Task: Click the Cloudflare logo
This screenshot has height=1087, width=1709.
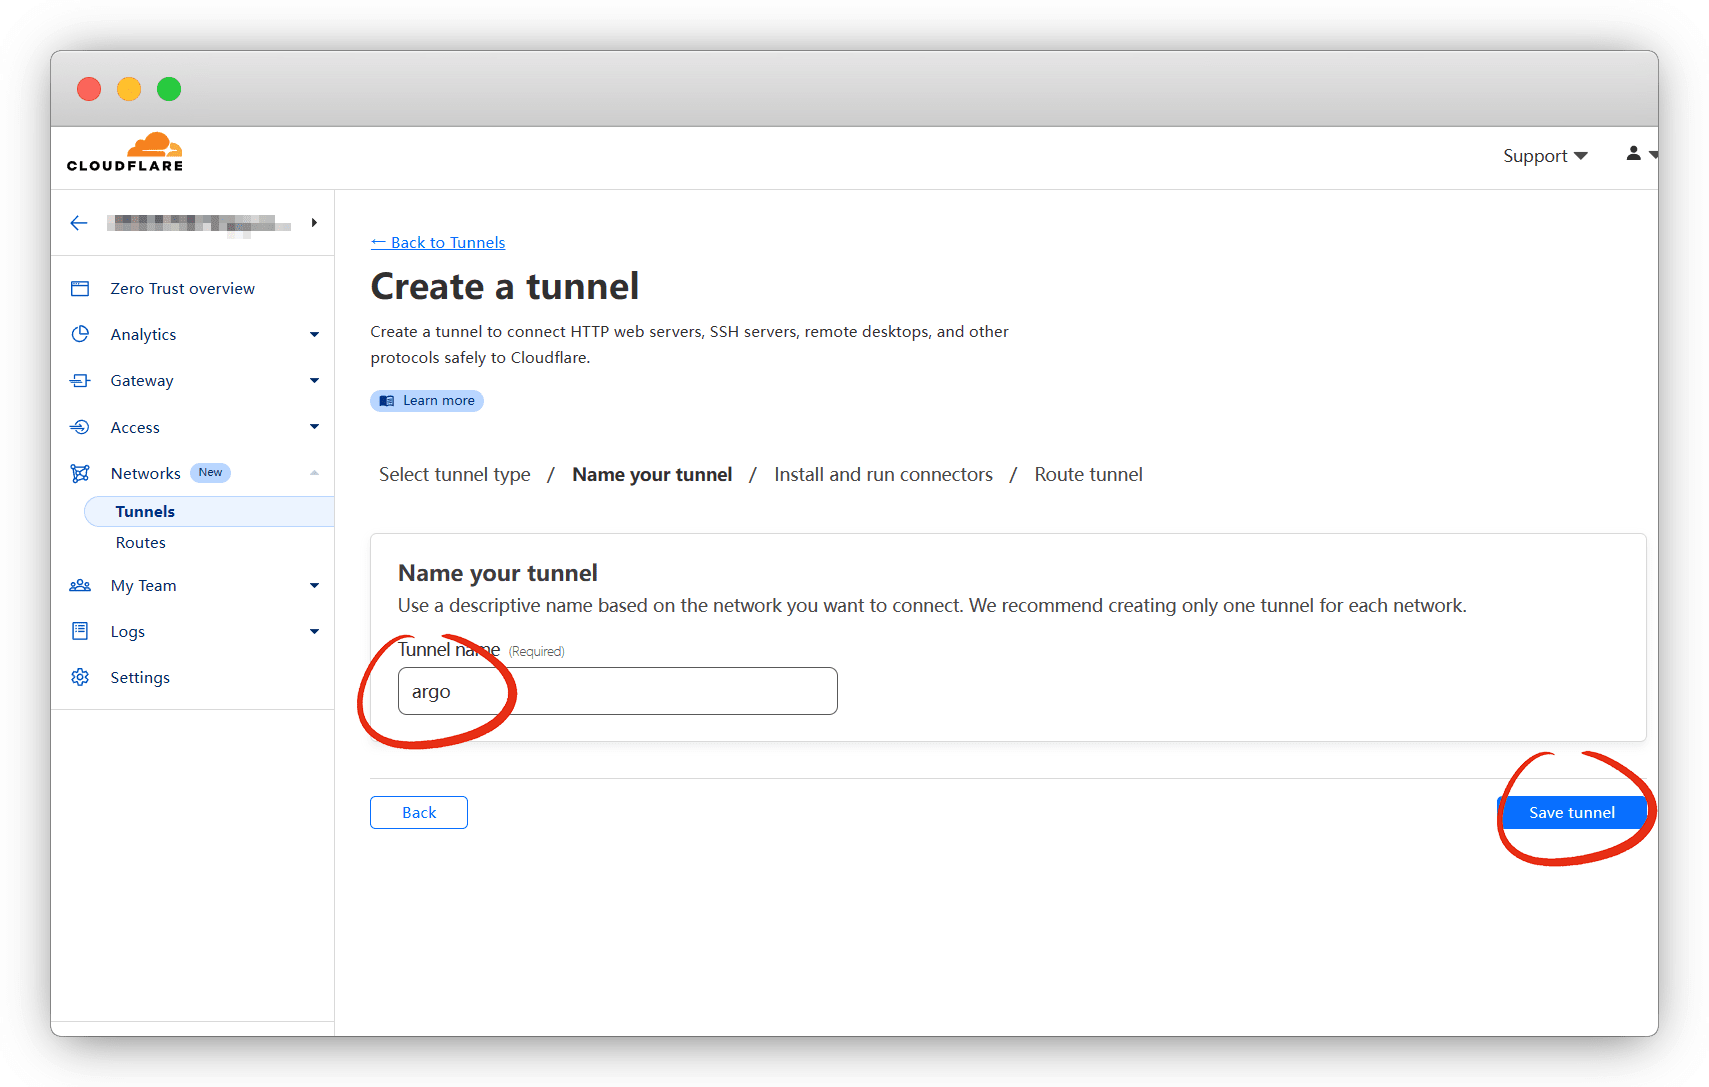Action: click(125, 153)
